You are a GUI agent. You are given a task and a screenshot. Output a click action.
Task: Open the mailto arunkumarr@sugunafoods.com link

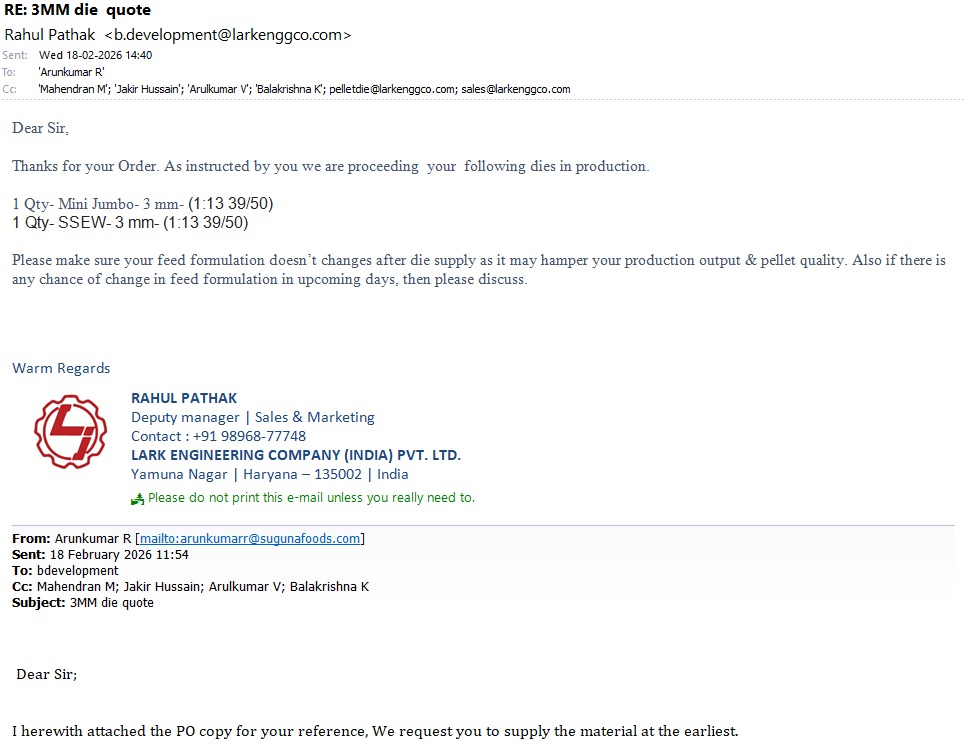tap(250, 538)
